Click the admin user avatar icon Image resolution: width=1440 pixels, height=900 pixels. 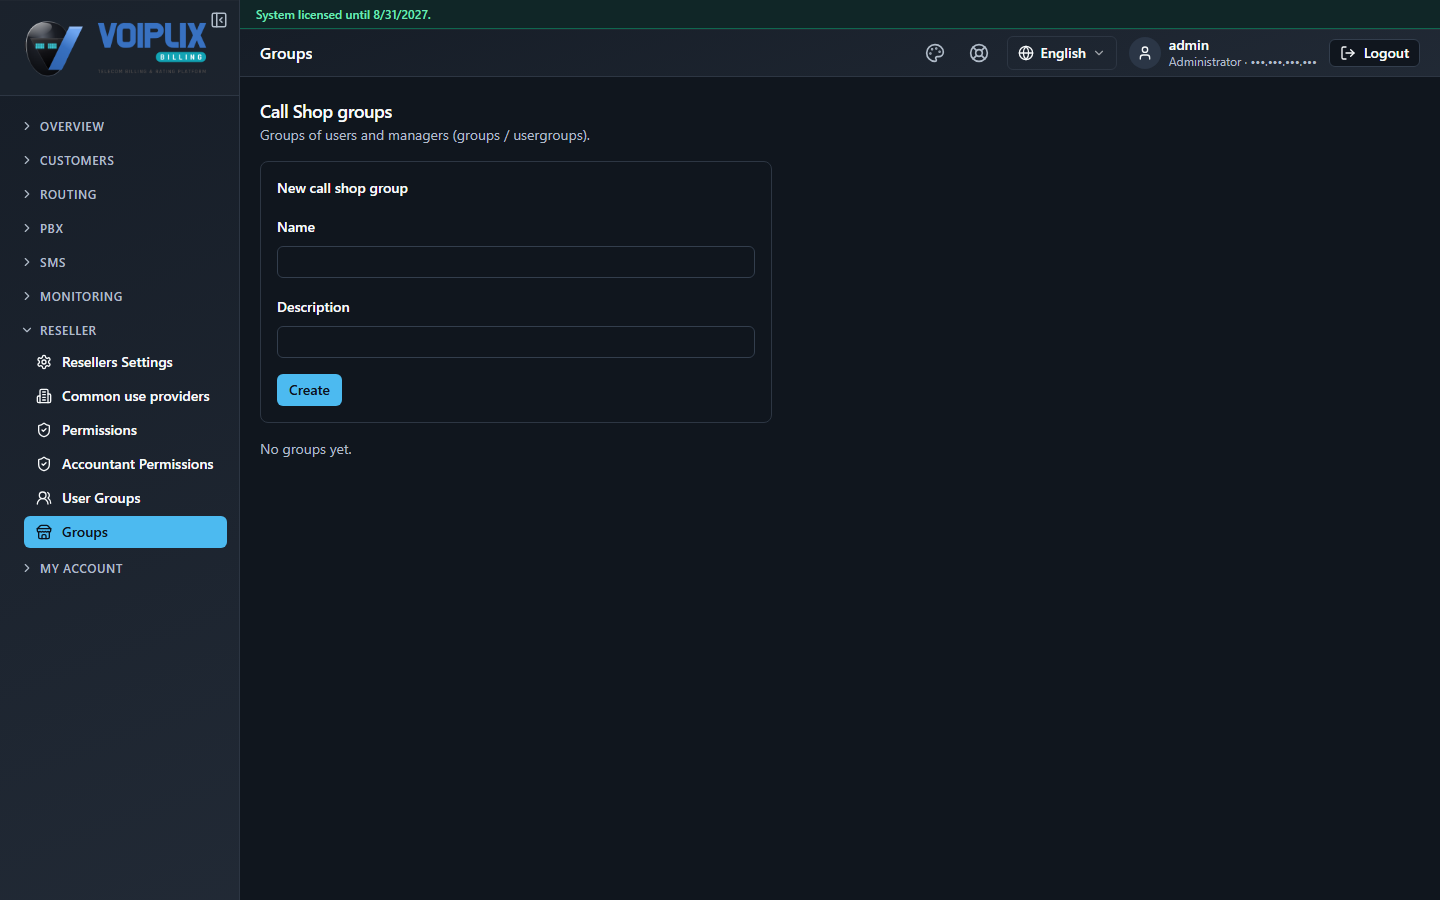tap(1145, 53)
